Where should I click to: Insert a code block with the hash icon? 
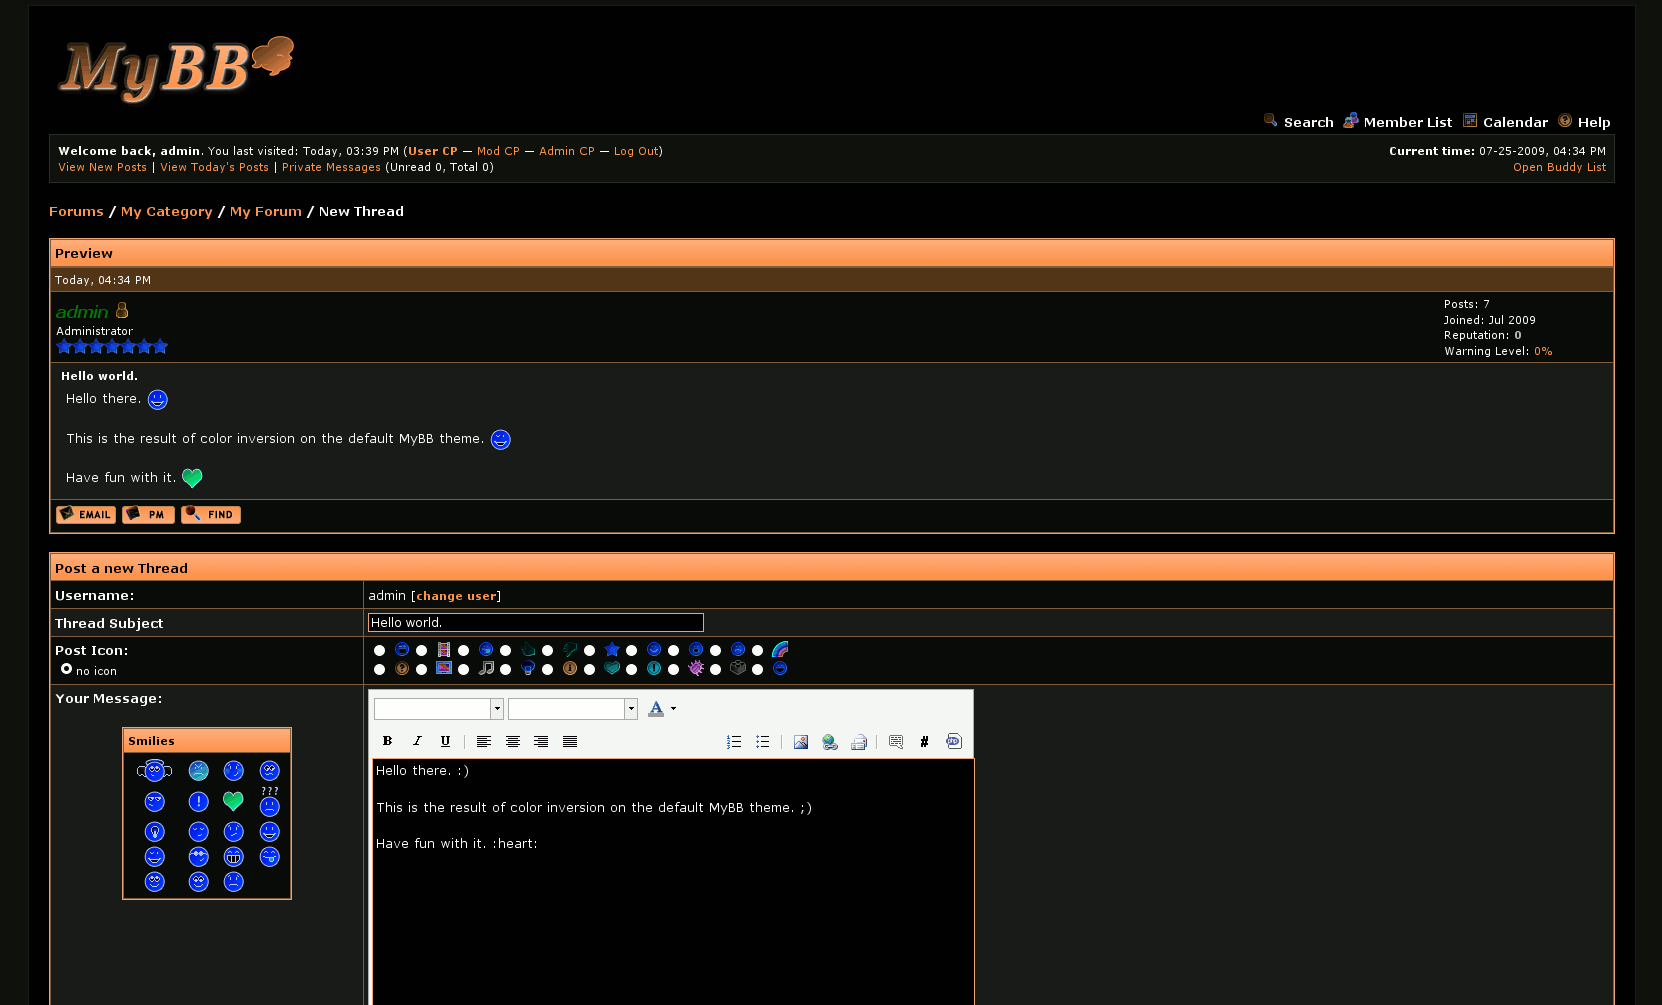point(925,742)
